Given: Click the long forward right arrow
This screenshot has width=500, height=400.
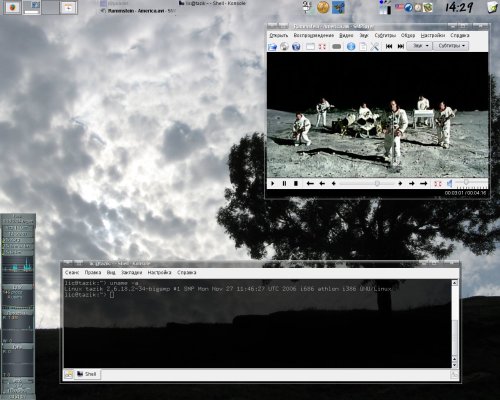Looking at the screenshot, I should click(x=424, y=183).
